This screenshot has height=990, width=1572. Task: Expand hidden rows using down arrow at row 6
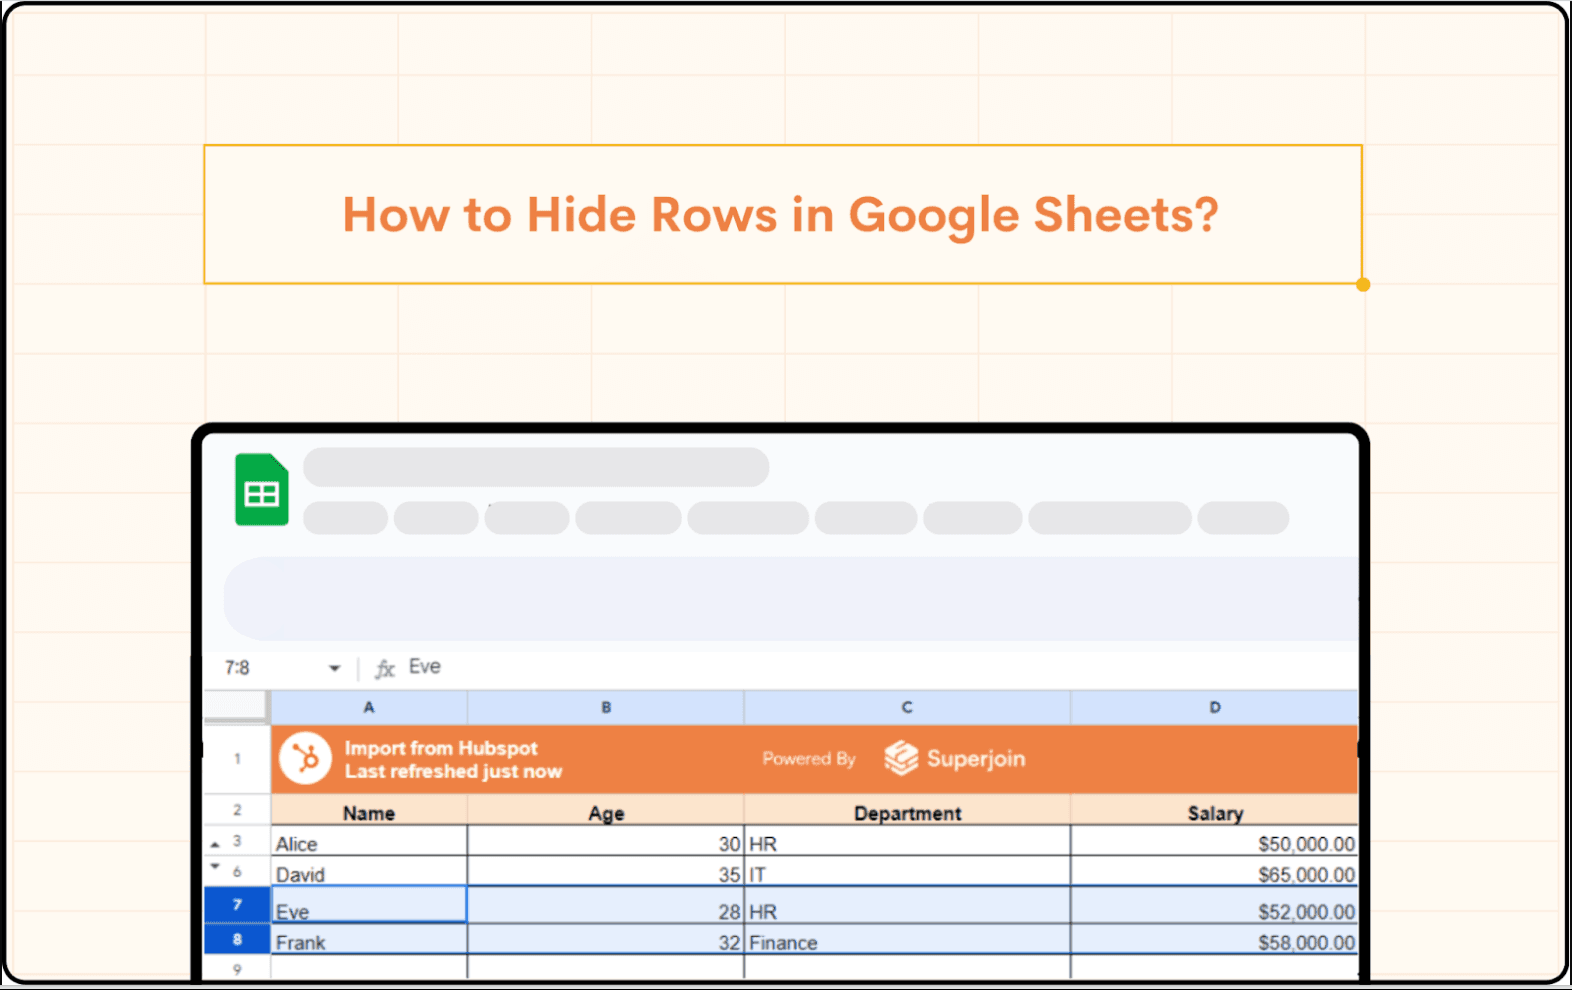[215, 866]
